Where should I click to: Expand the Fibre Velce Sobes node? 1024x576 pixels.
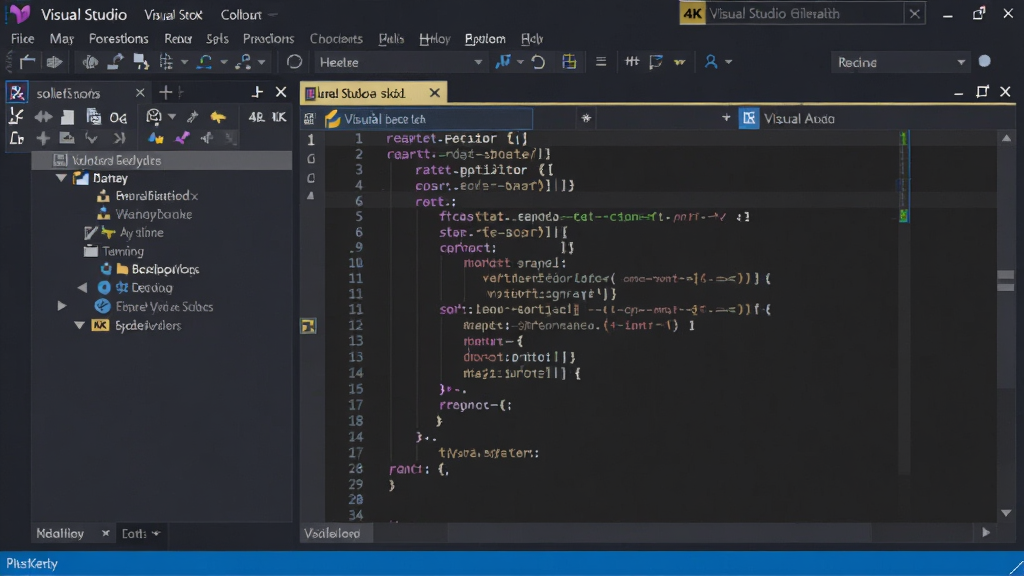[x=61, y=306]
